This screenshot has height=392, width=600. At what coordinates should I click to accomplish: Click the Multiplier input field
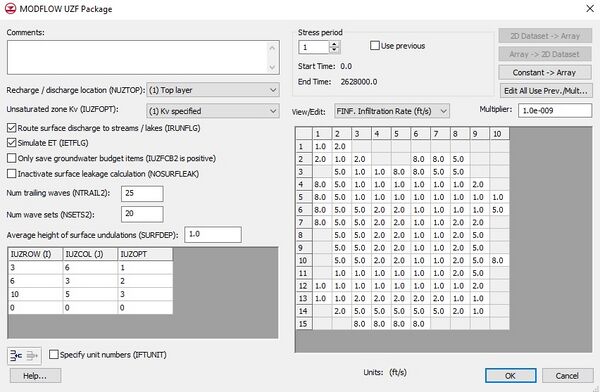click(x=555, y=110)
